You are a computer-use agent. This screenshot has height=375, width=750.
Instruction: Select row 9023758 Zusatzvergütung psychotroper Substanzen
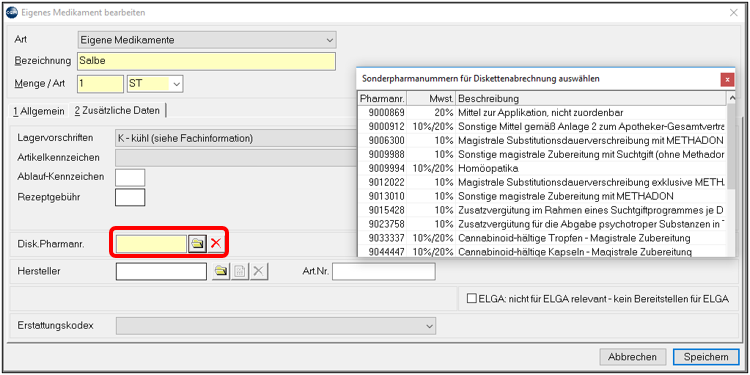click(542, 224)
